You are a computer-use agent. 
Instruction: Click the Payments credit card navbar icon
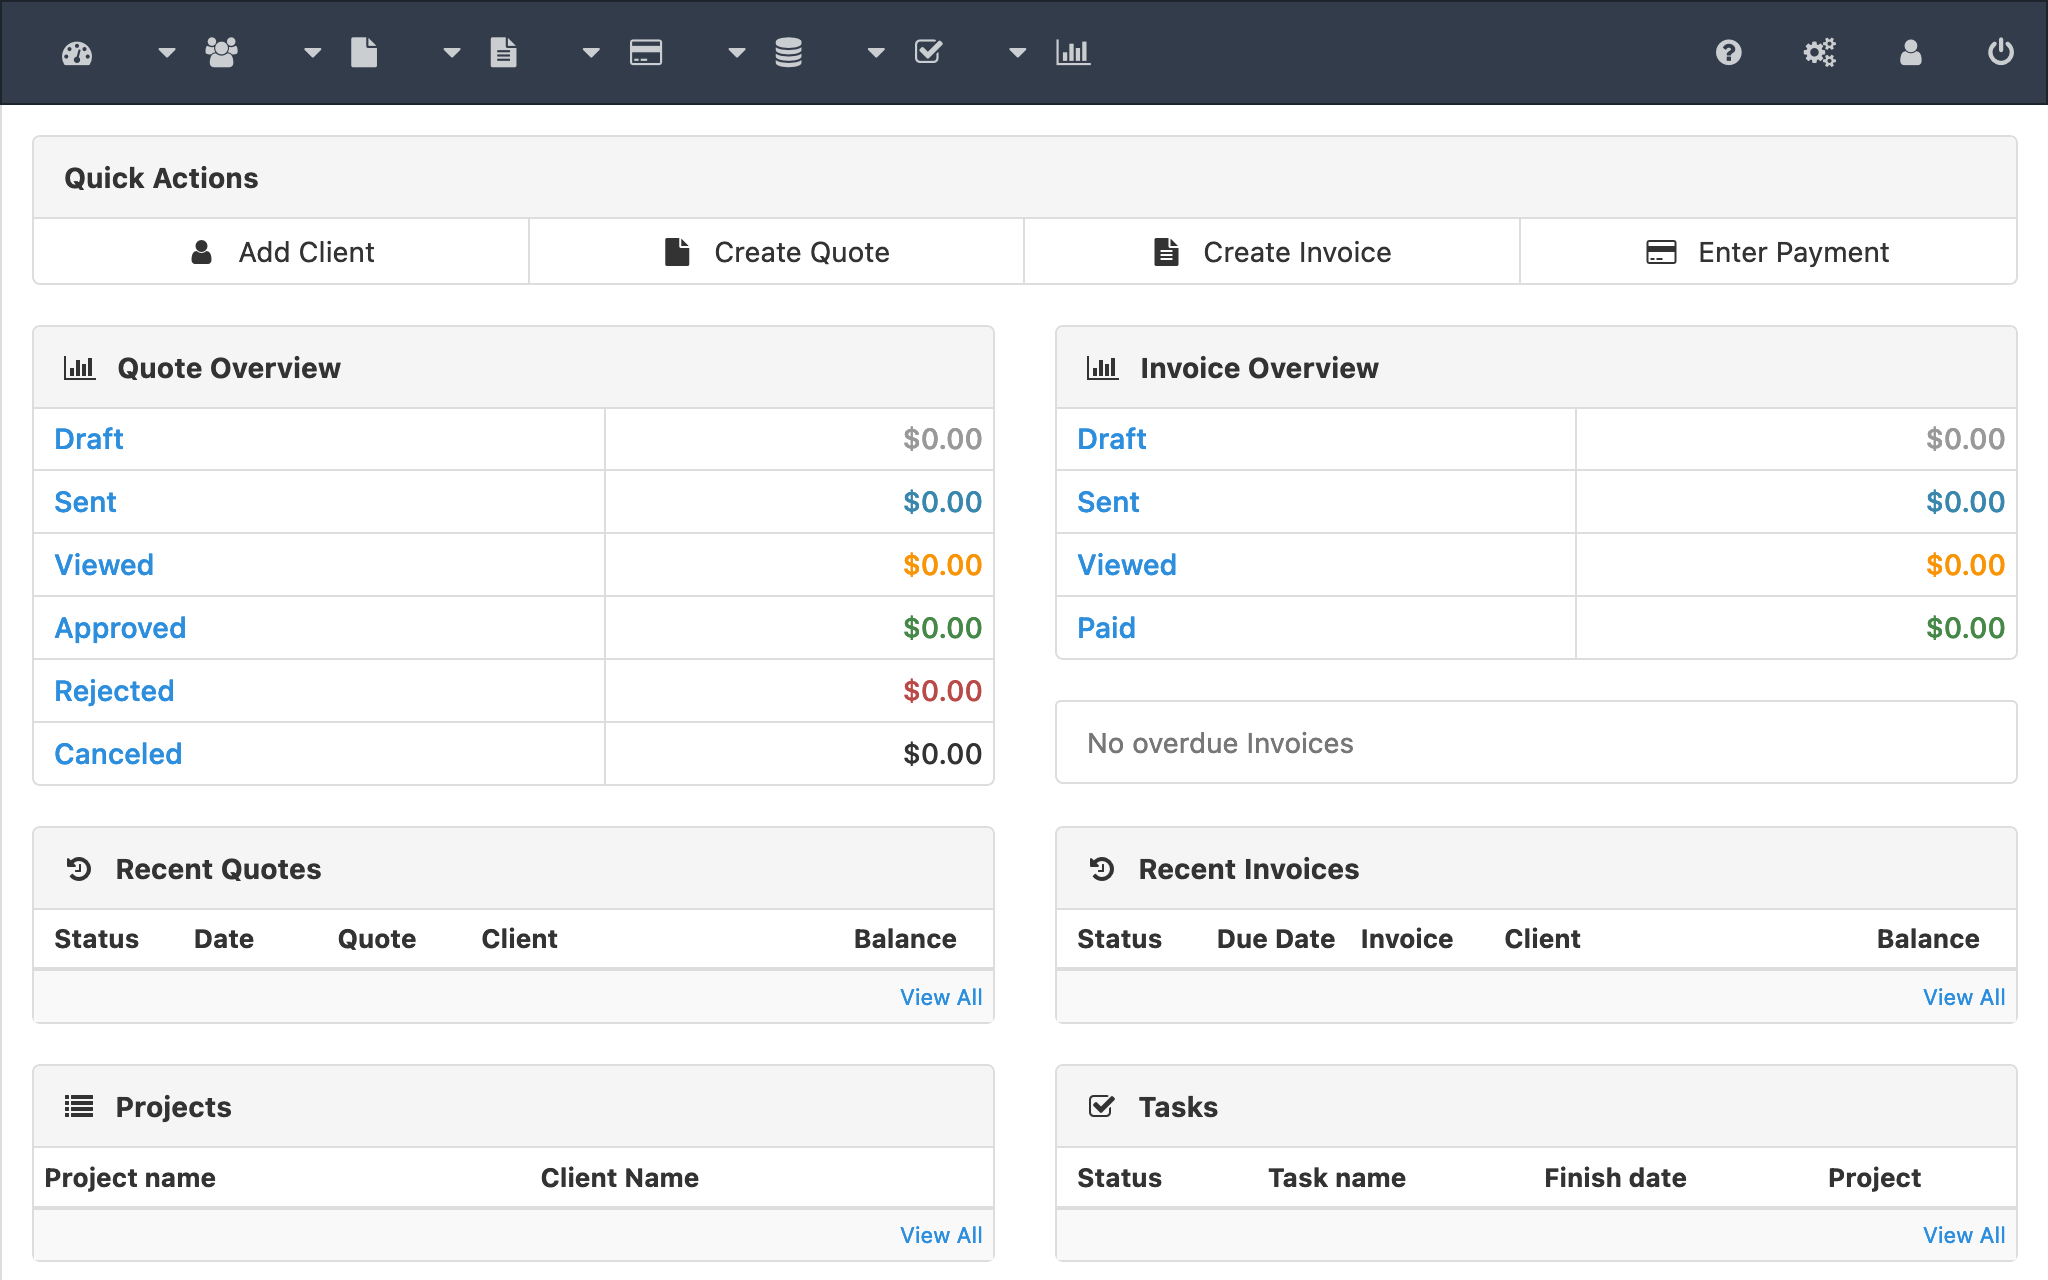(646, 52)
